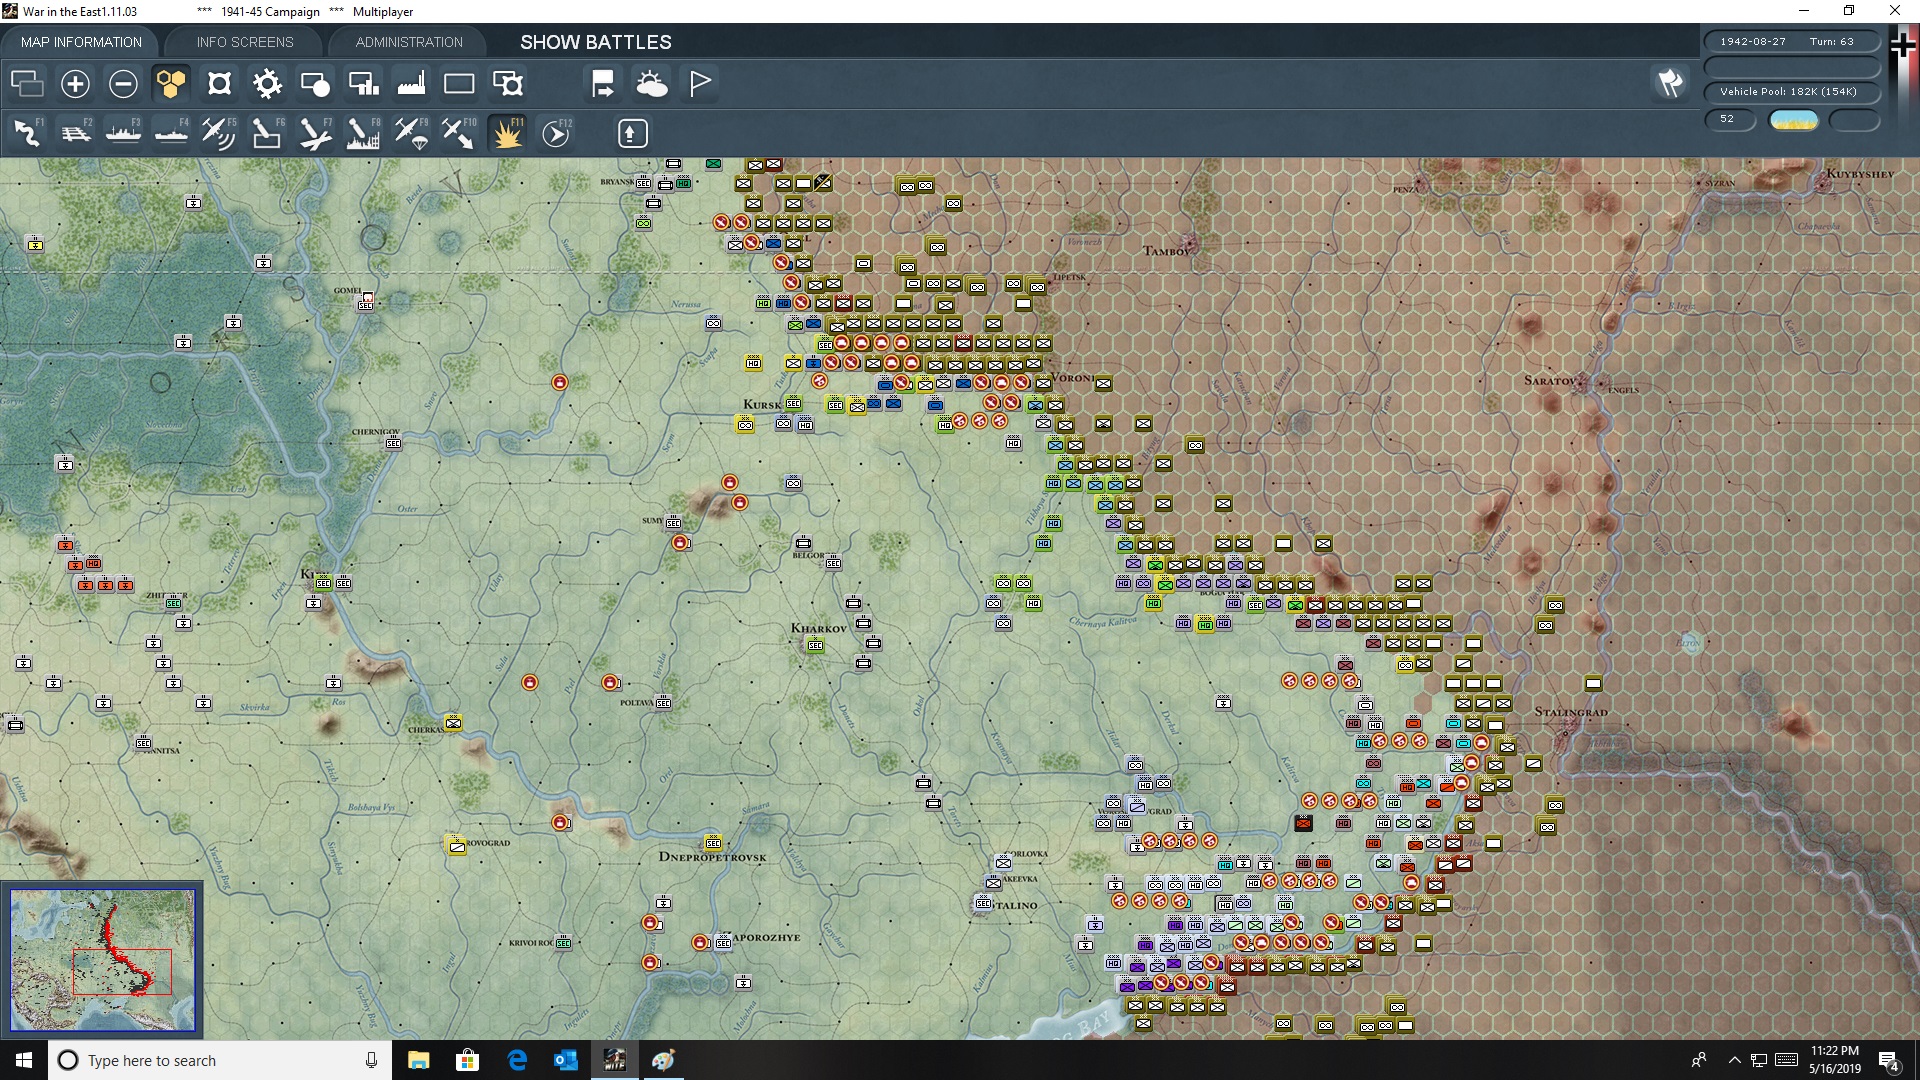Toggle the F11 show battles explosion icon

pos(507,133)
